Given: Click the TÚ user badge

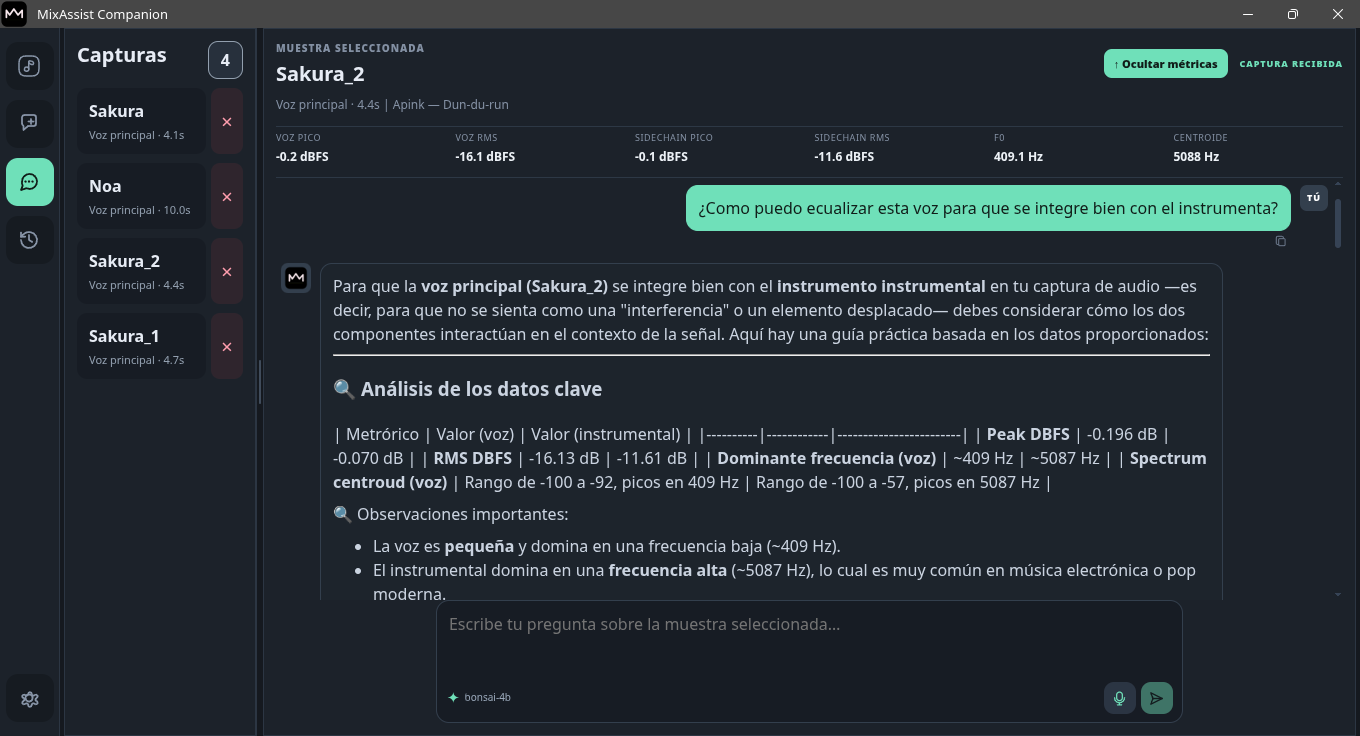Looking at the screenshot, I should pos(1314,198).
